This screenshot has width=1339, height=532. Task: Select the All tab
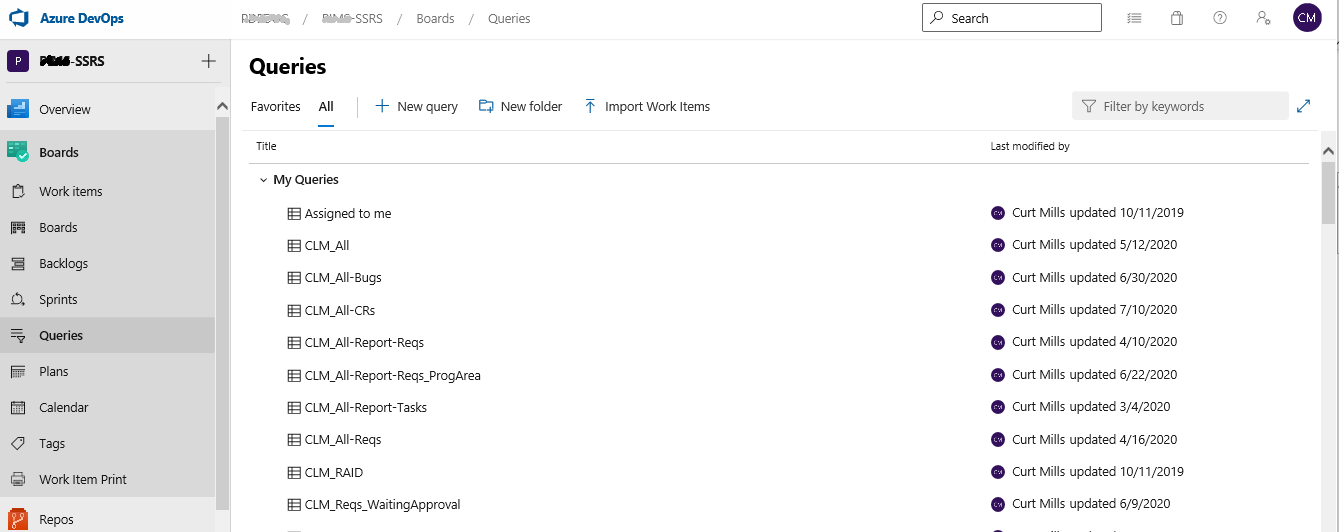(326, 106)
